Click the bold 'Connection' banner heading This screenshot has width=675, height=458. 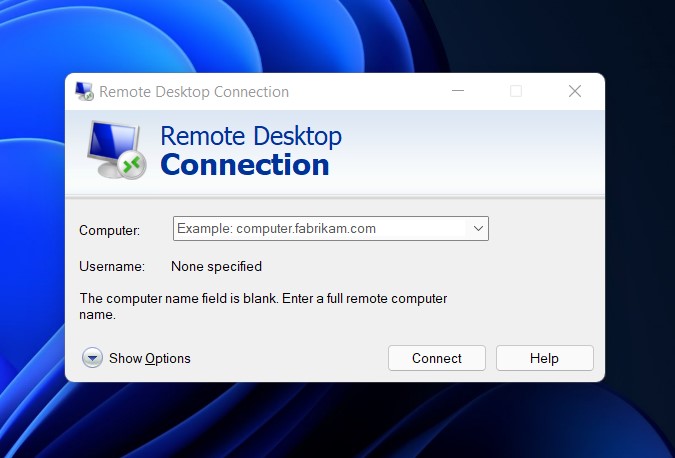pyautogui.click(x=245, y=165)
